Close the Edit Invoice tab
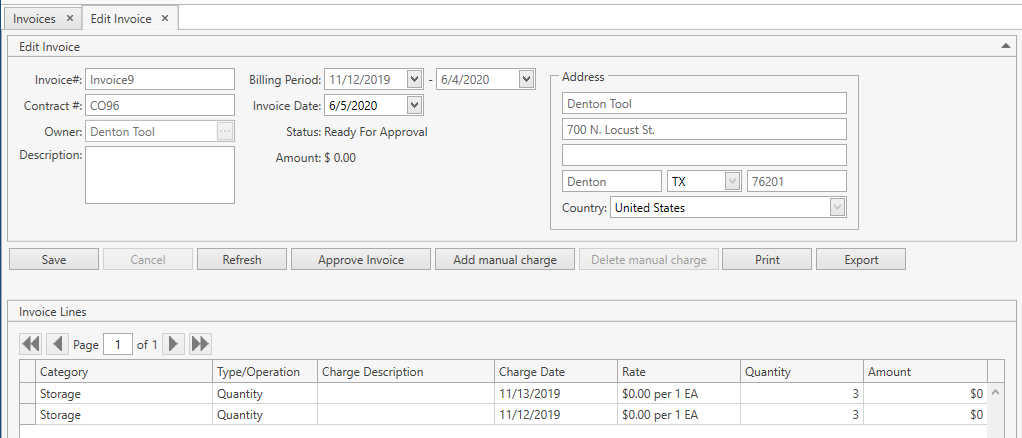 click(165, 19)
